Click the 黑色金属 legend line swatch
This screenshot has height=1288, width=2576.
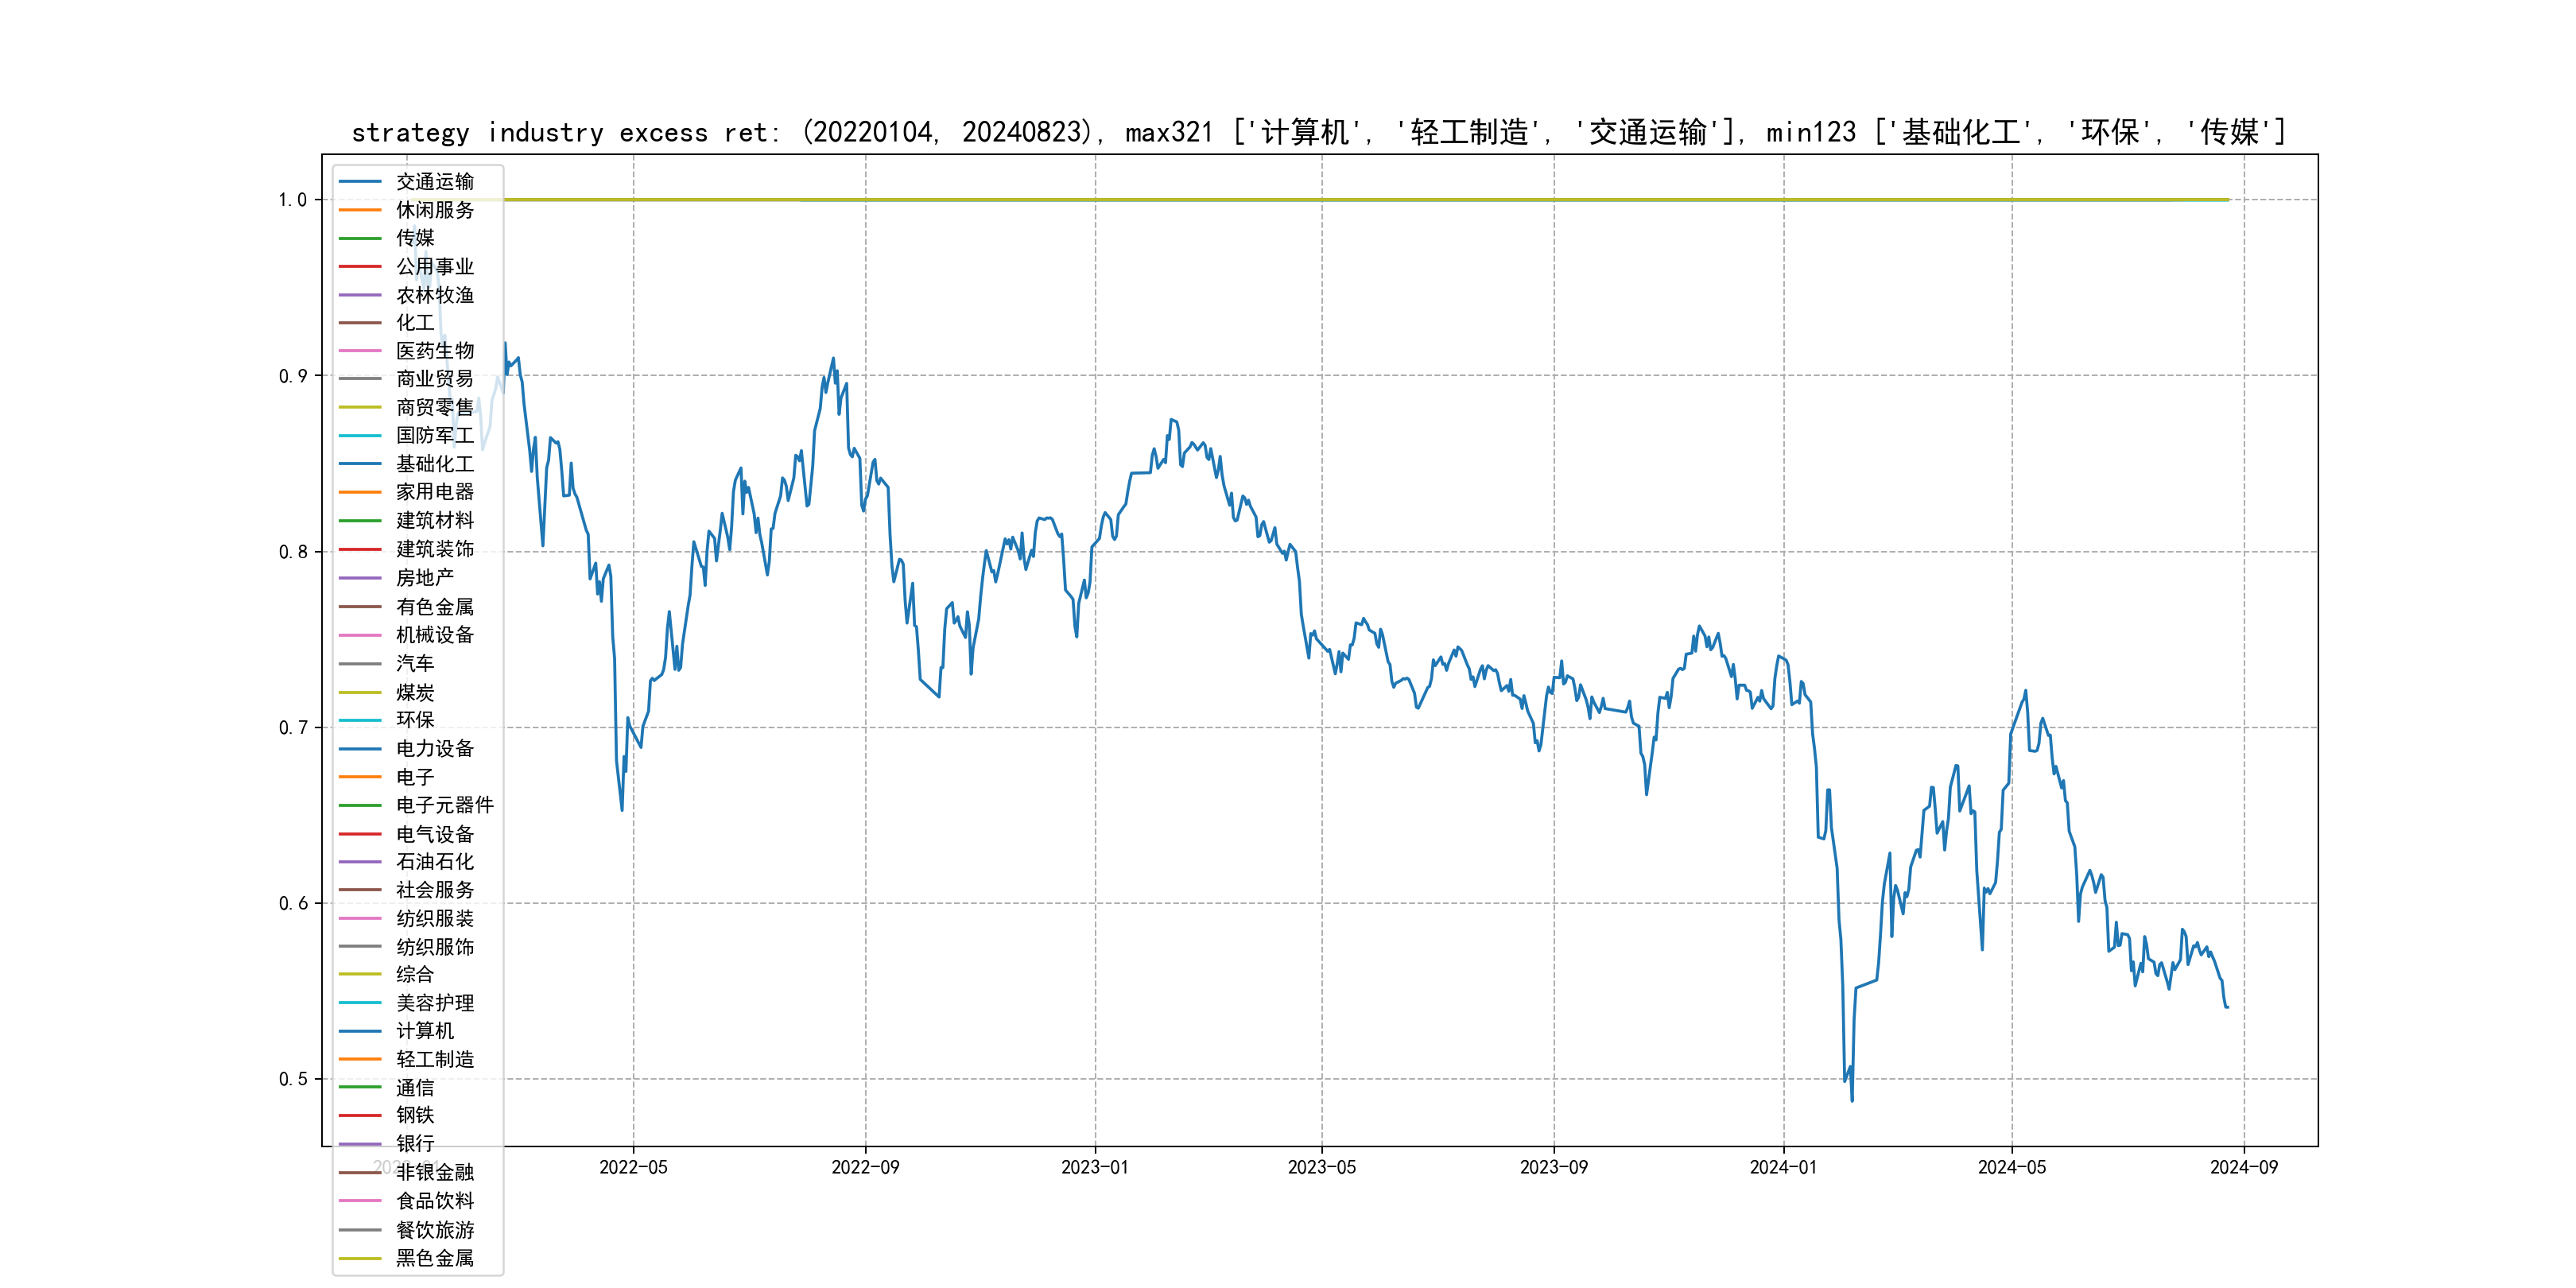(x=360, y=1258)
